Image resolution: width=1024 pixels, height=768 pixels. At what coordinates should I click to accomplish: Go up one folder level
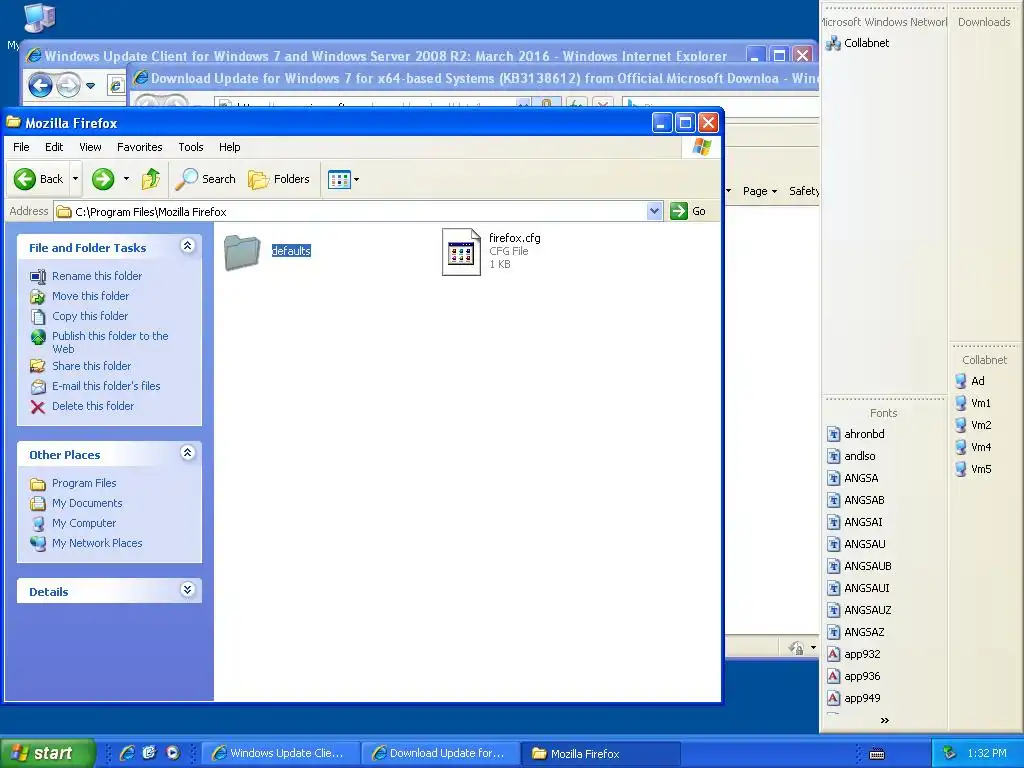(x=151, y=179)
